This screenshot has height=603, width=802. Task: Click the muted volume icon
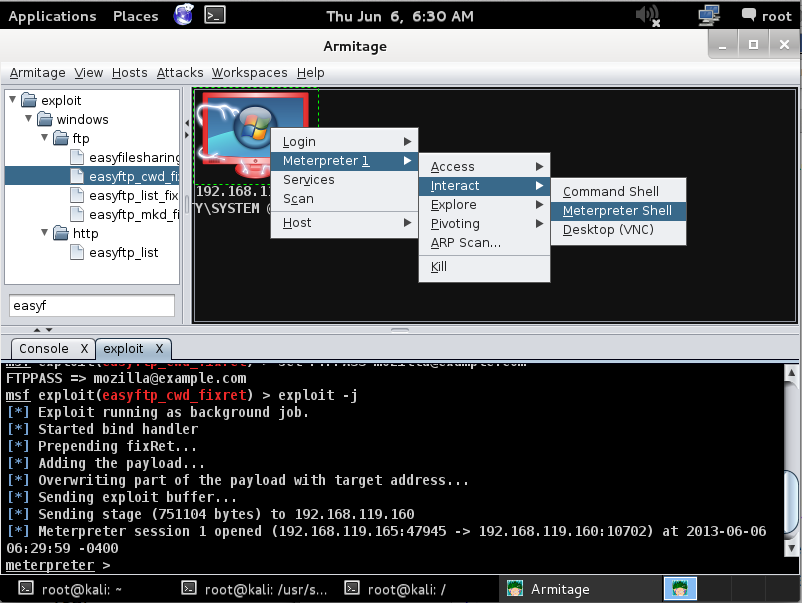tap(648, 15)
